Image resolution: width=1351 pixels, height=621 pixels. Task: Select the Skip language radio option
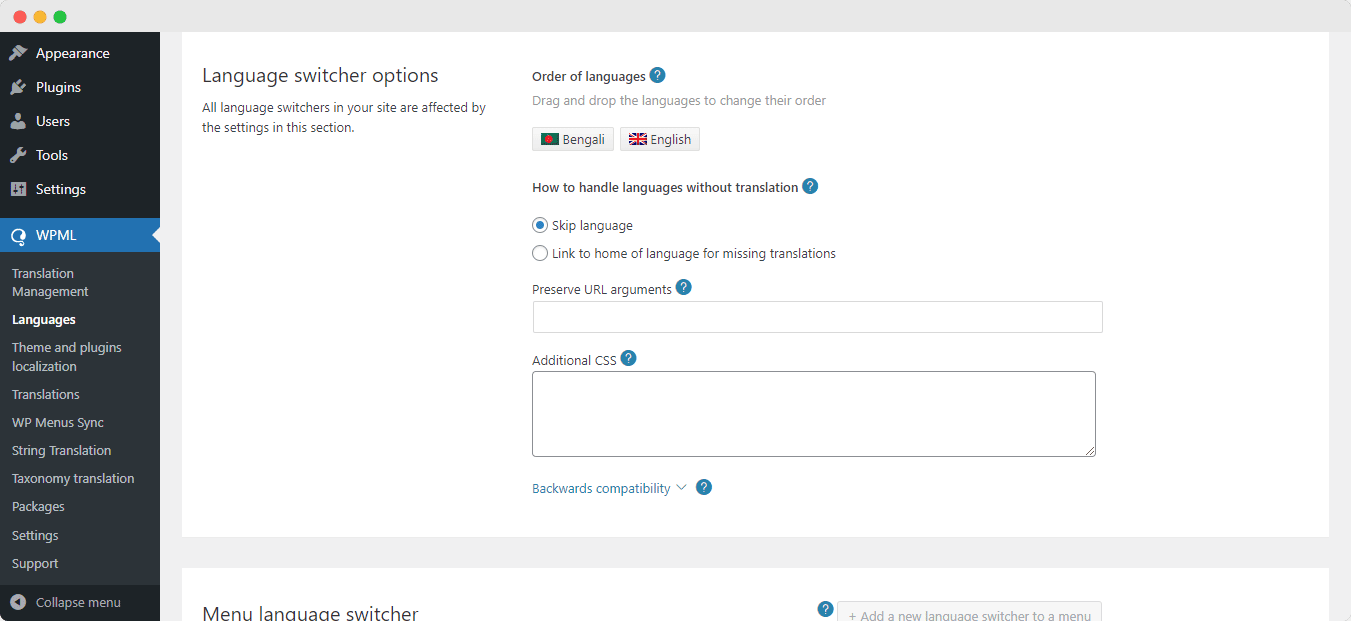(540, 225)
